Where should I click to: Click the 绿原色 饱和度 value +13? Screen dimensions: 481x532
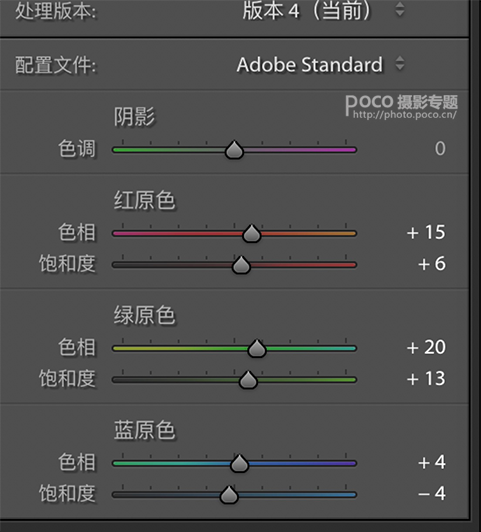(x=426, y=379)
